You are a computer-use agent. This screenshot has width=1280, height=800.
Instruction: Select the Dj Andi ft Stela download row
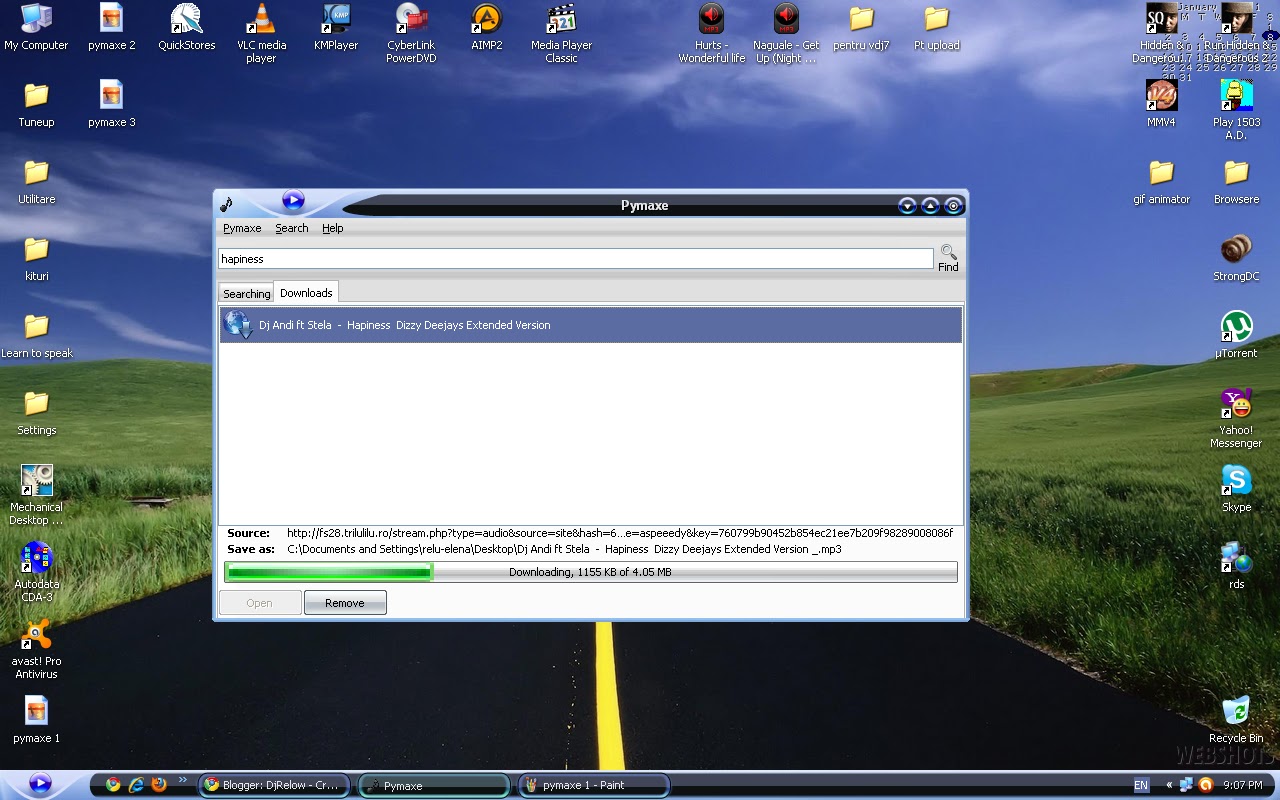coord(591,325)
